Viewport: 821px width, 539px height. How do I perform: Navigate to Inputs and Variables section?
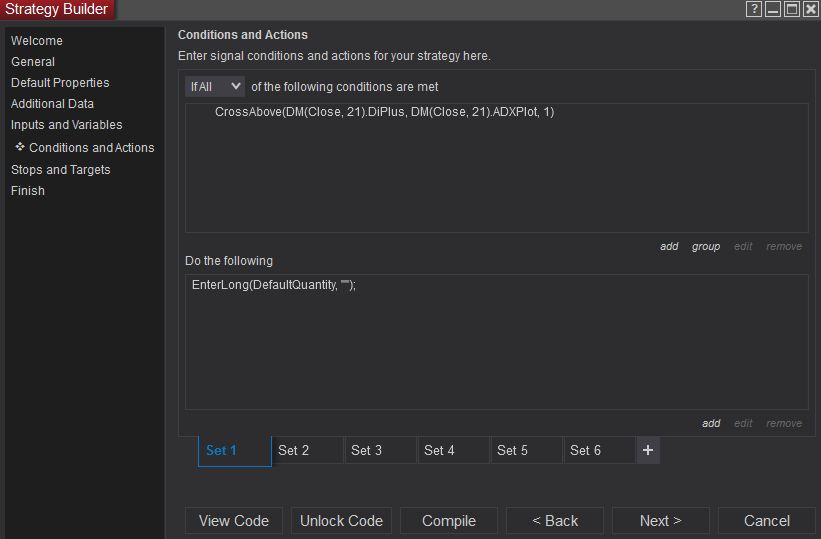pos(67,125)
